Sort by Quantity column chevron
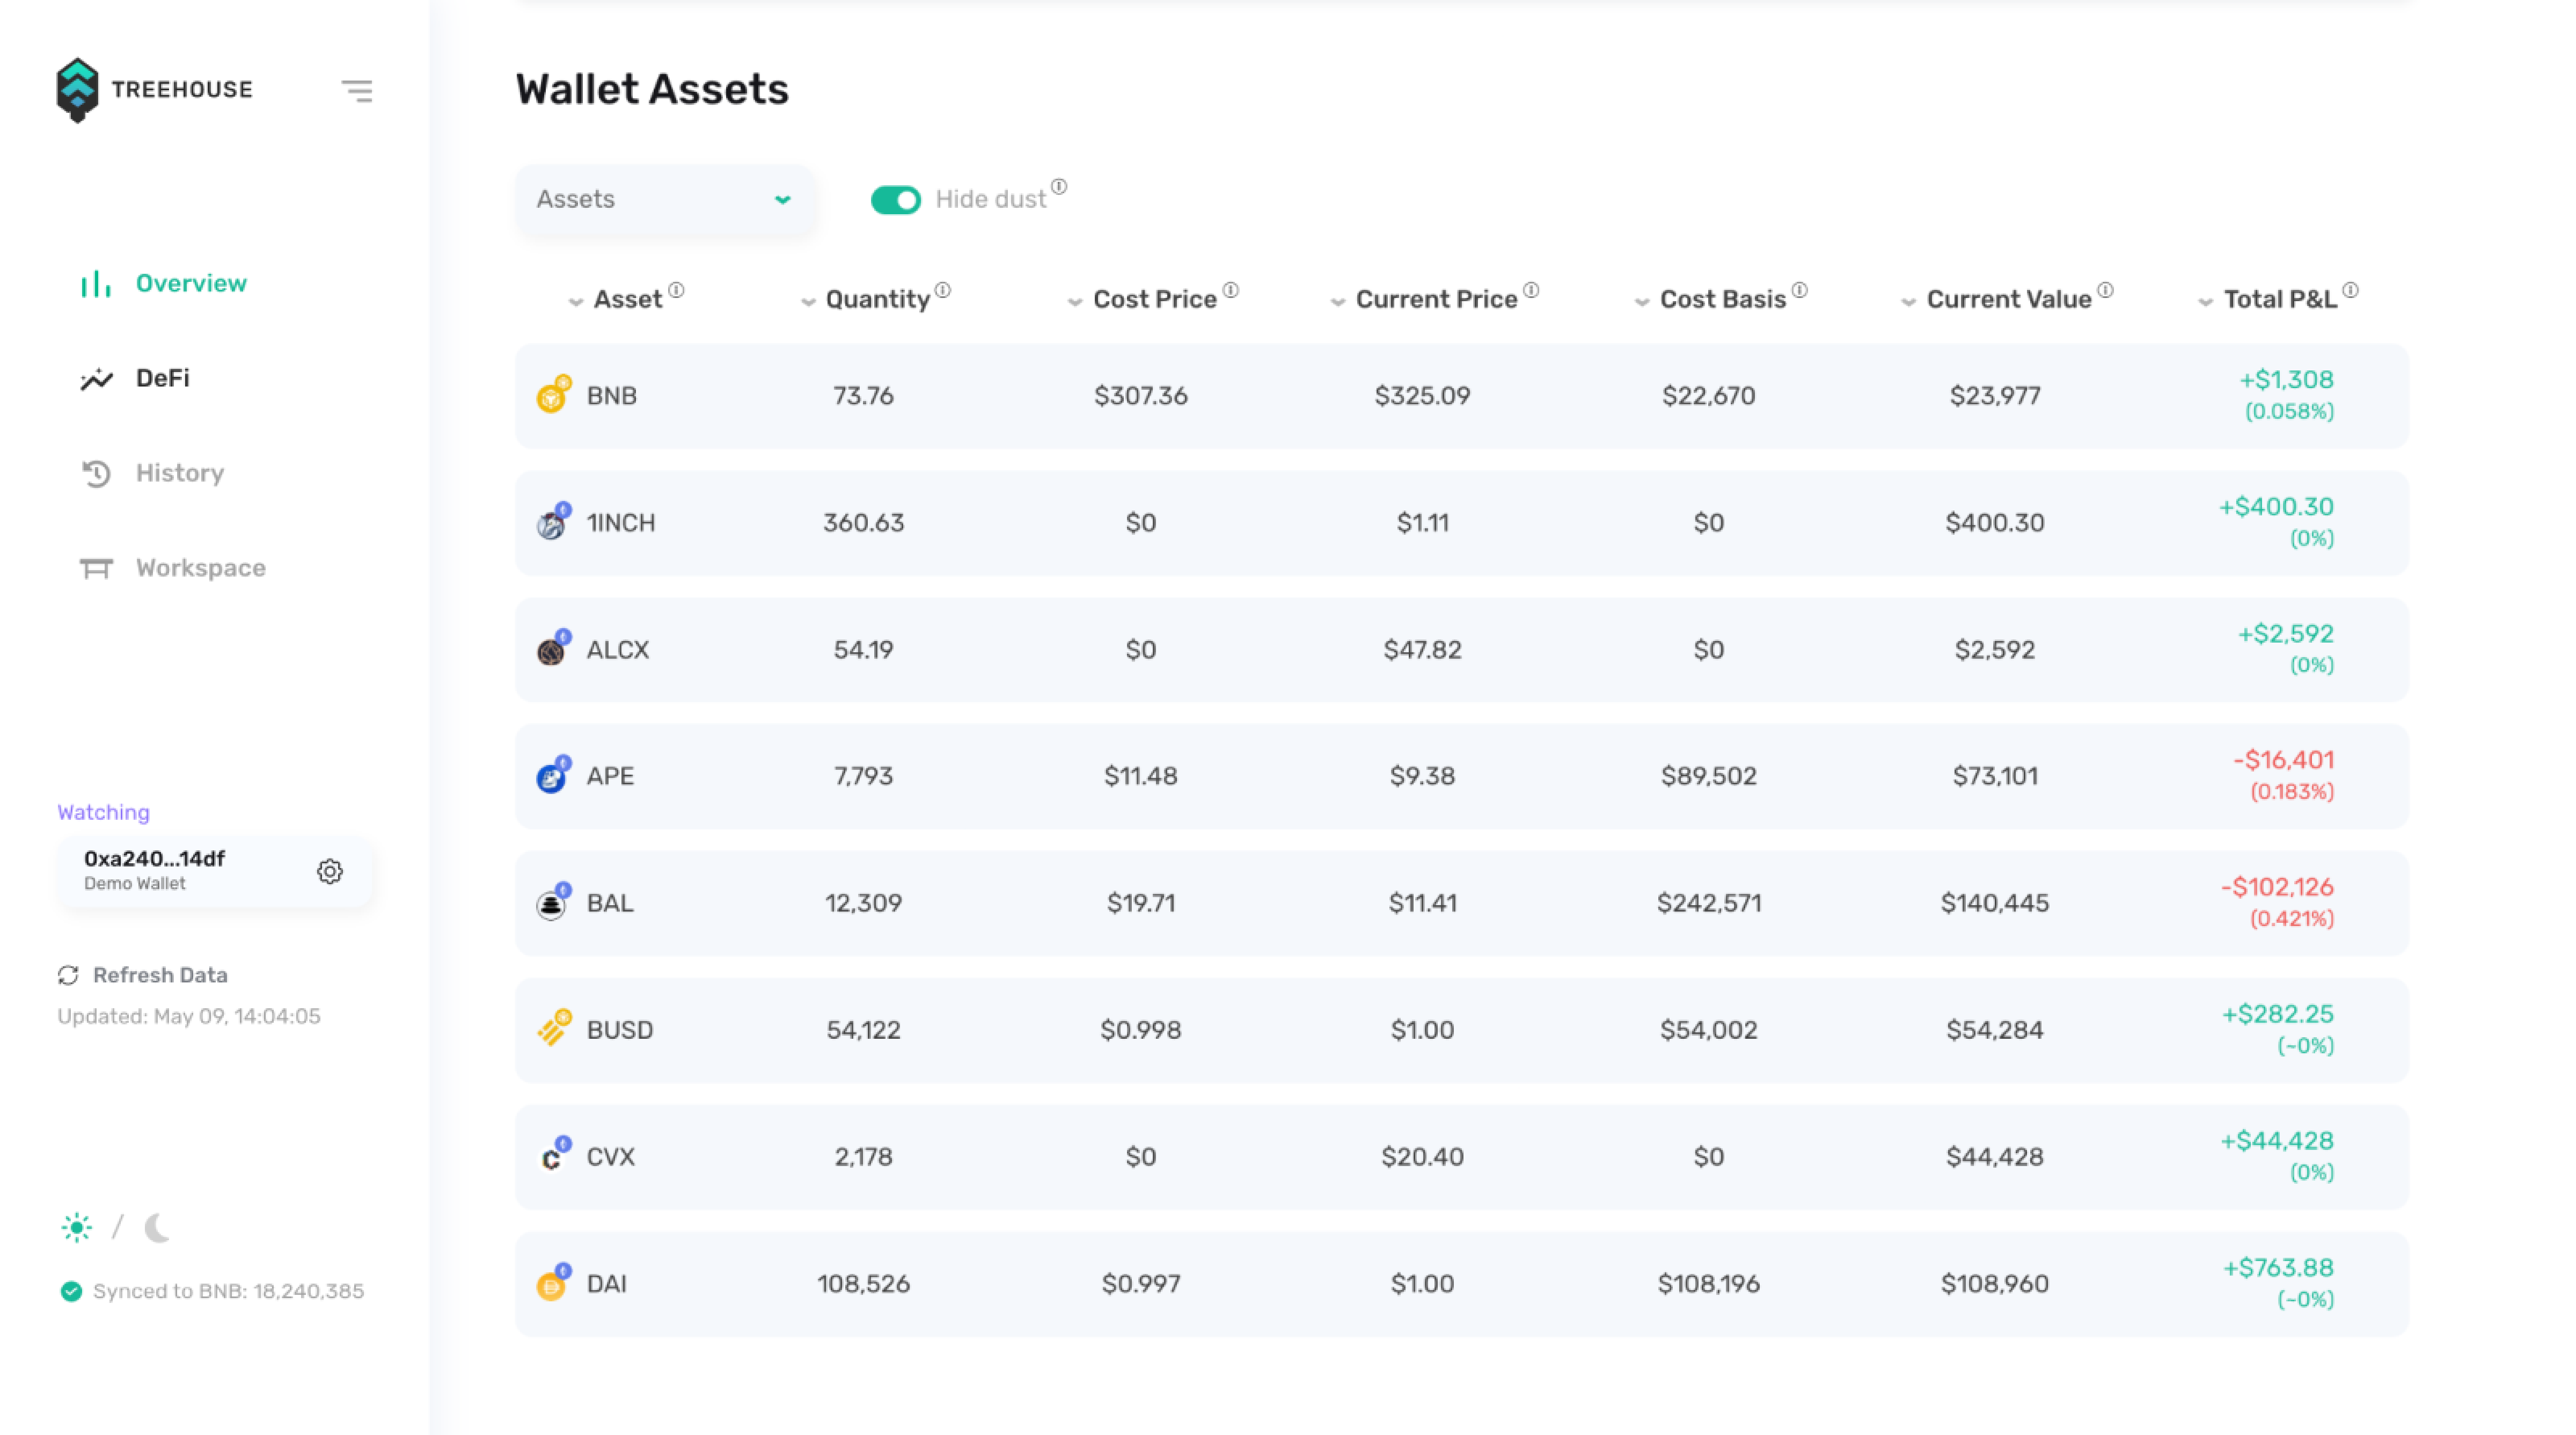Image resolution: width=2576 pixels, height=1435 pixels. tap(808, 301)
